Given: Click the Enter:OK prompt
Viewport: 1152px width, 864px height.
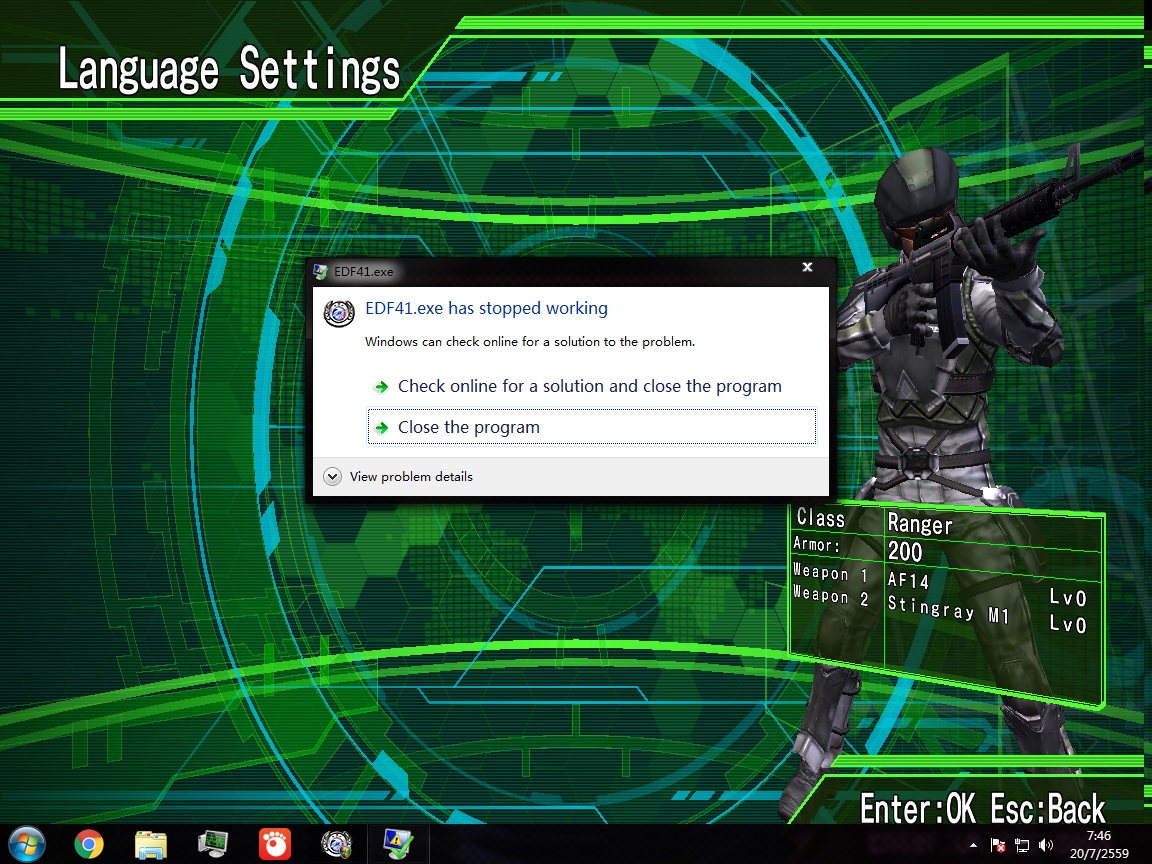Looking at the screenshot, I should point(918,809).
